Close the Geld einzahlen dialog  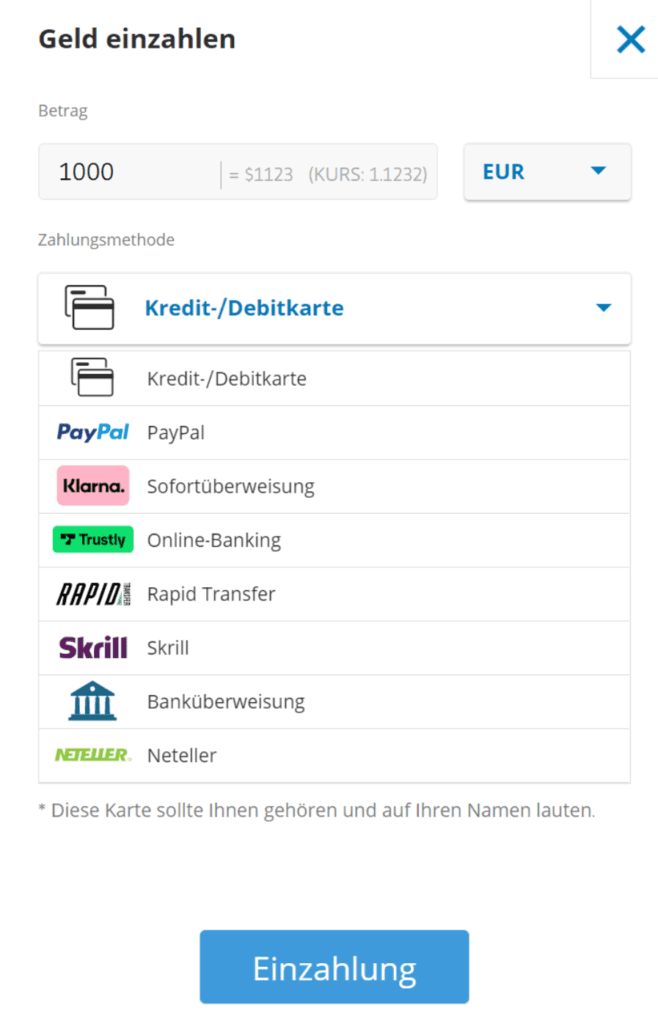pyautogui.click(x=630, y=40)
